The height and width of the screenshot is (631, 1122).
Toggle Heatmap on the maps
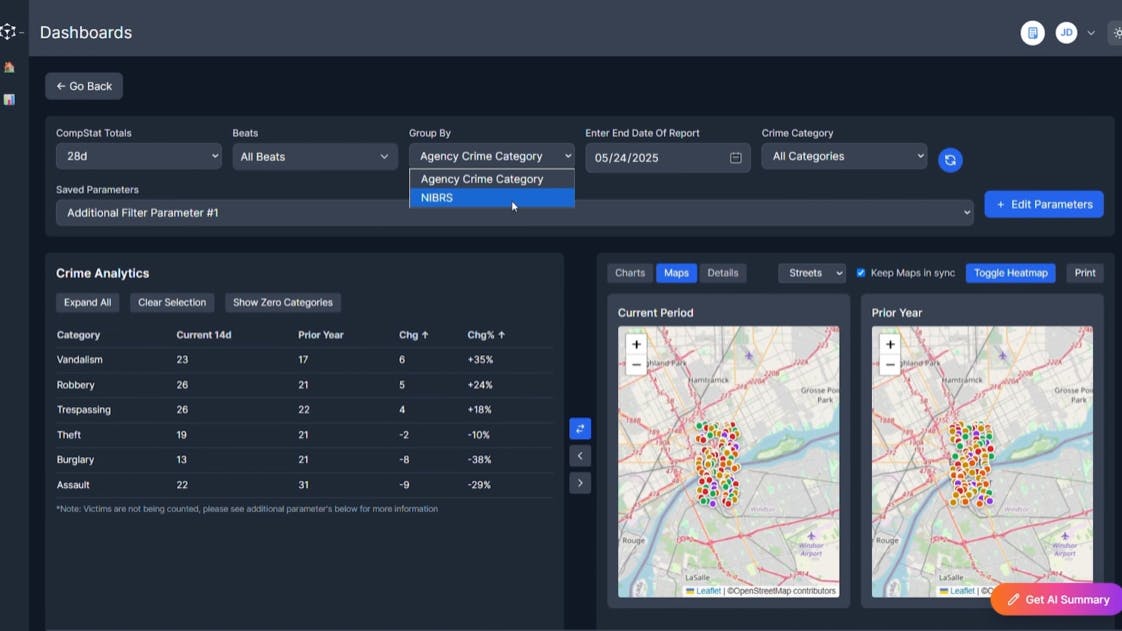[x=1010, y=273]
